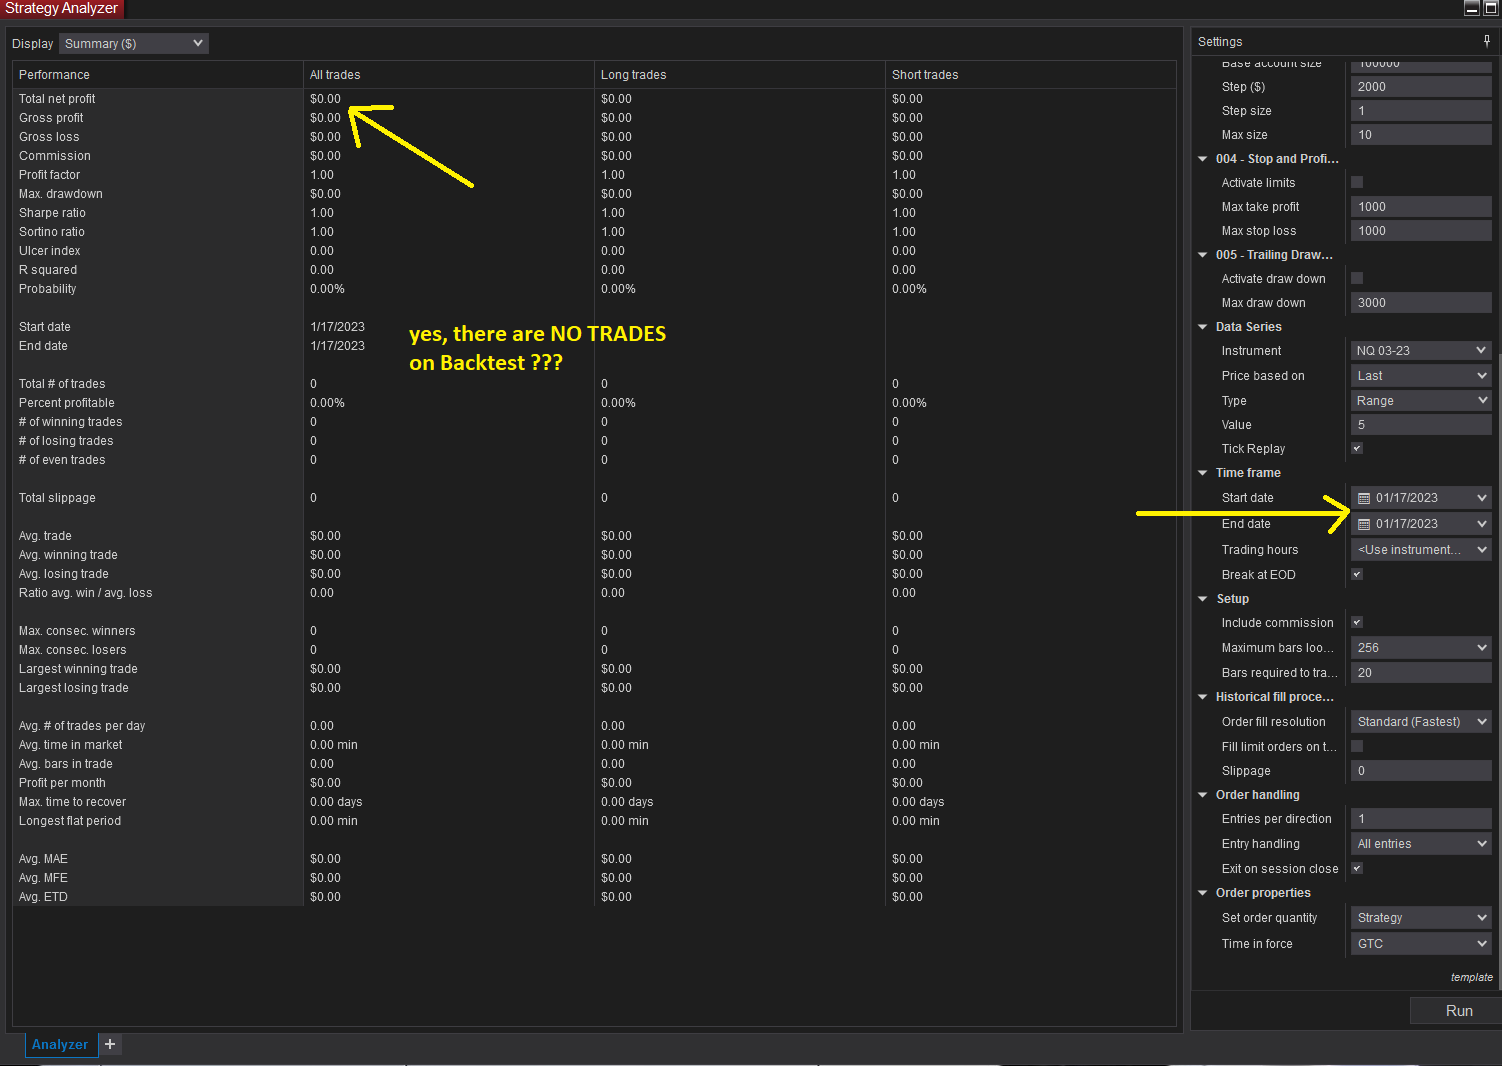
Task: Edit the Max take profit field
Action: tap(1421, 207)
